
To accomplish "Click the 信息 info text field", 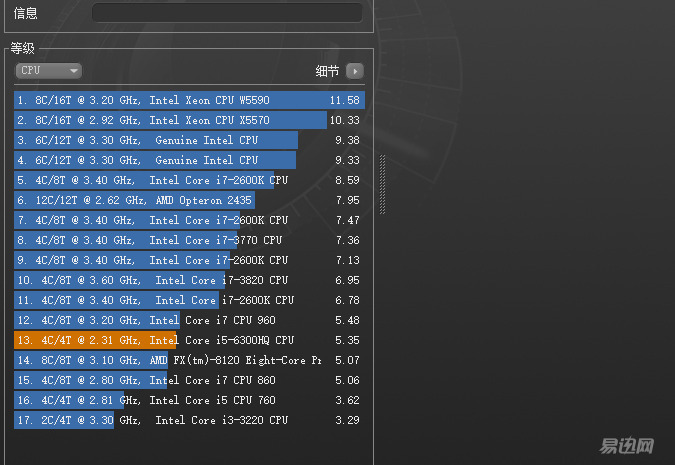I will click(227, 13).
